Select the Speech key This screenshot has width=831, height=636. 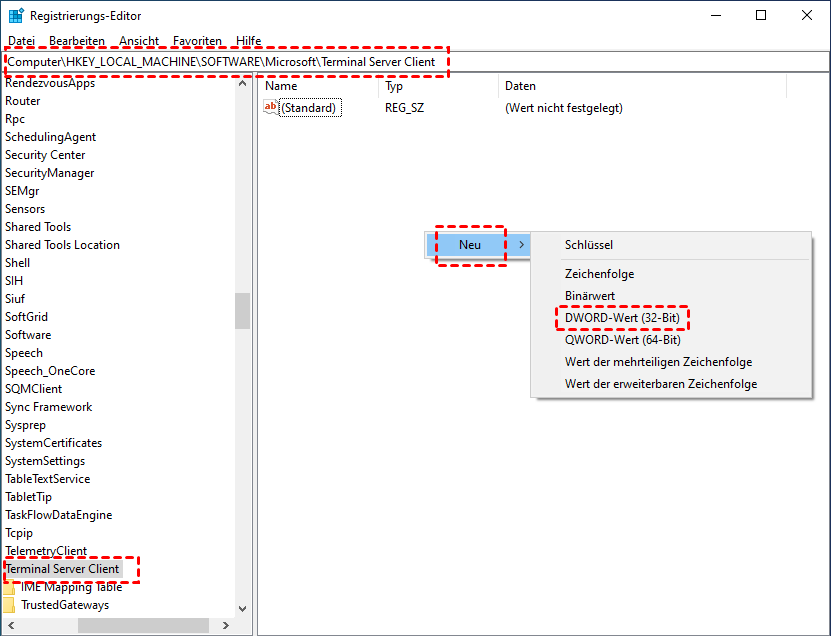[24, 353]
